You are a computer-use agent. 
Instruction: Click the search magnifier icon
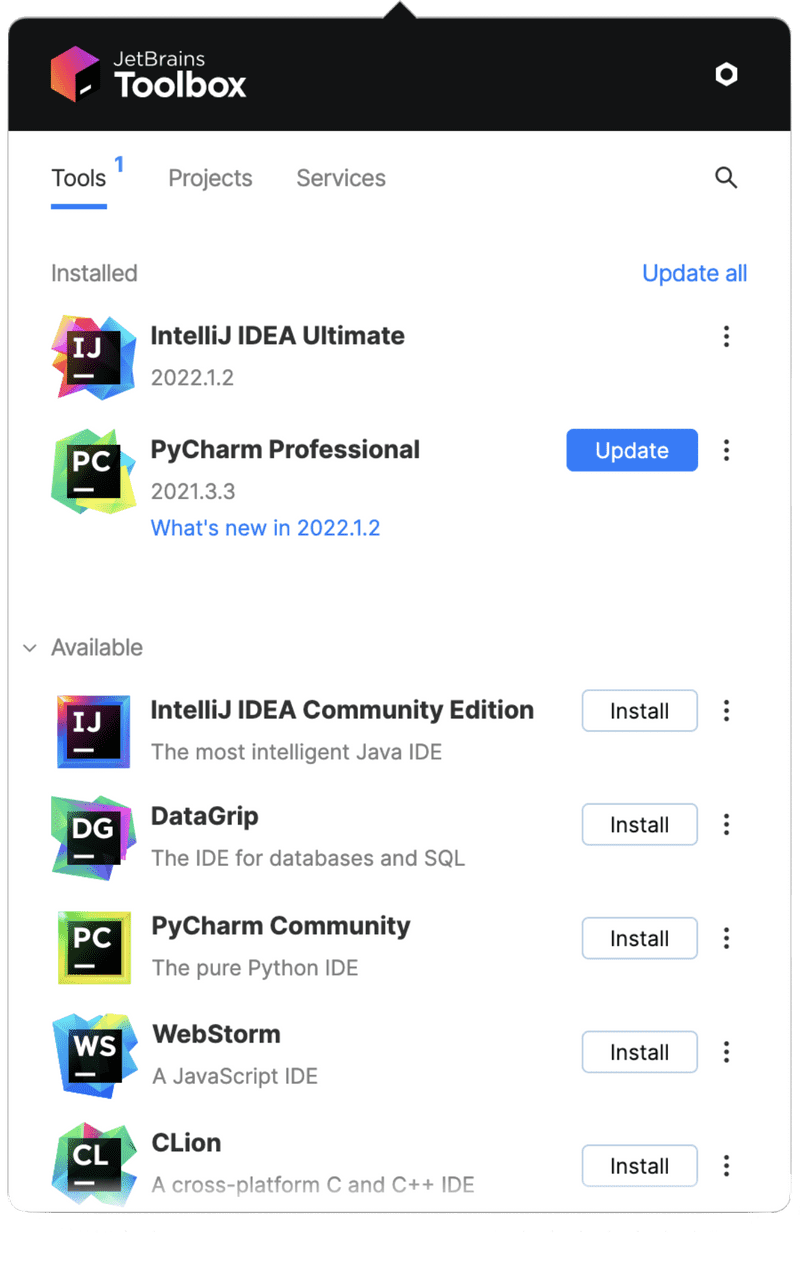(x=726, y=178)
